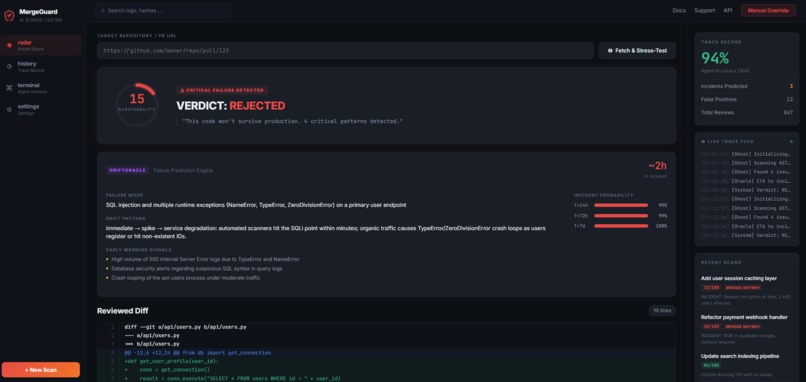Image resolution: width=806 pixels, height=382 pixels.
Task: Click the False Positives row
Action: tap(747, 99)
